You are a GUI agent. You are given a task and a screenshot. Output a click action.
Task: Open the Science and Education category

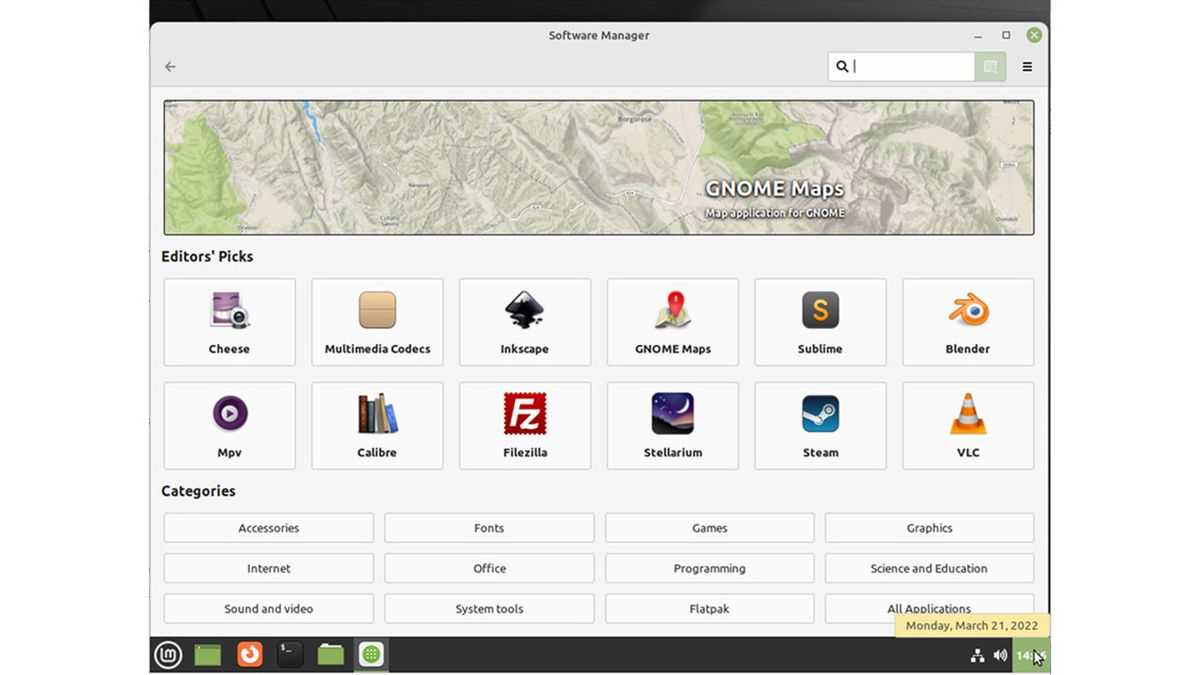(x=929, y=568)
